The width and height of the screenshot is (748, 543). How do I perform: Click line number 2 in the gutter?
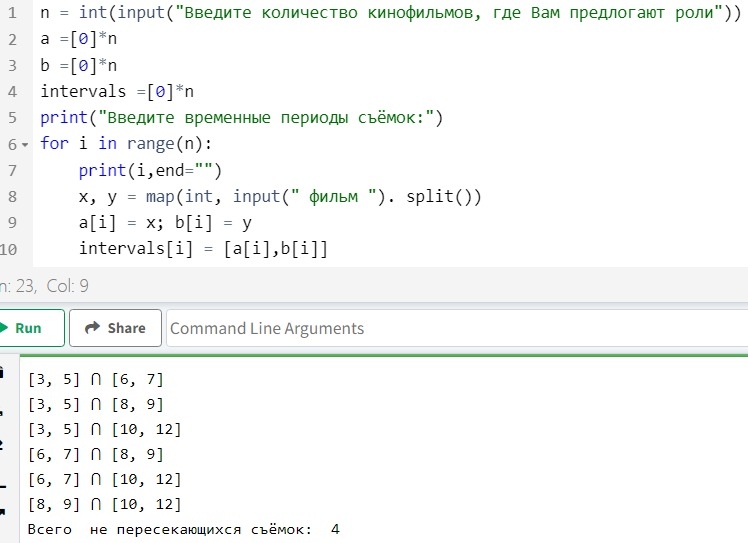[12, 39]
